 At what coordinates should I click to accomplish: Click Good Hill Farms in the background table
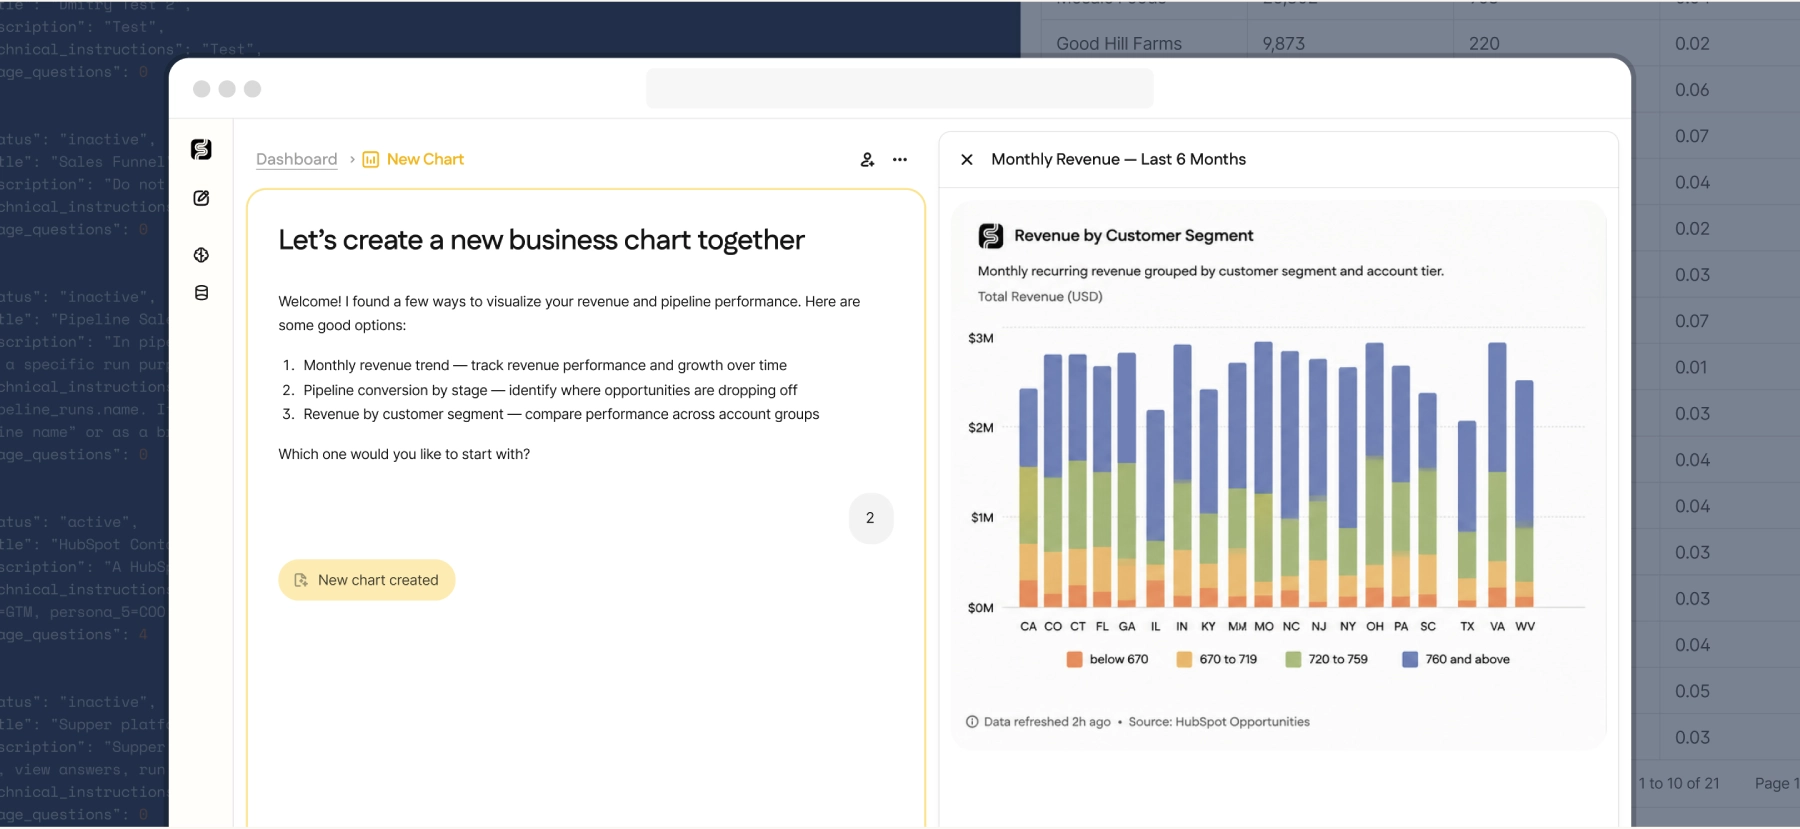click(x=1119, y=44)
